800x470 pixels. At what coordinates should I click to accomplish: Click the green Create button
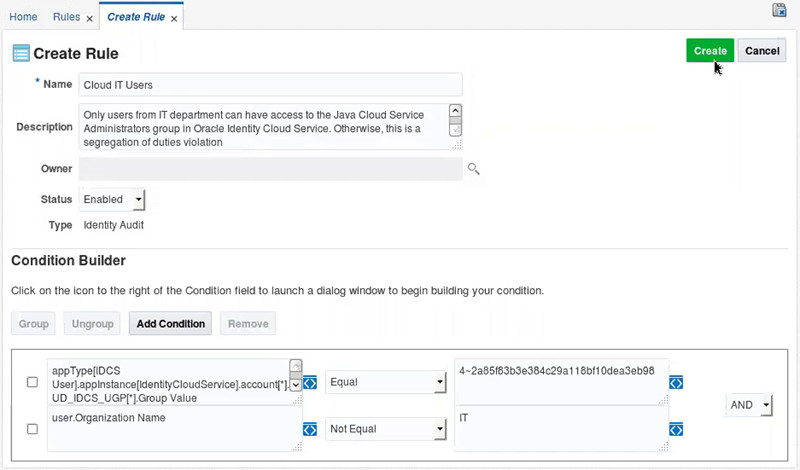pyautogui.click(x=710, y=51)
